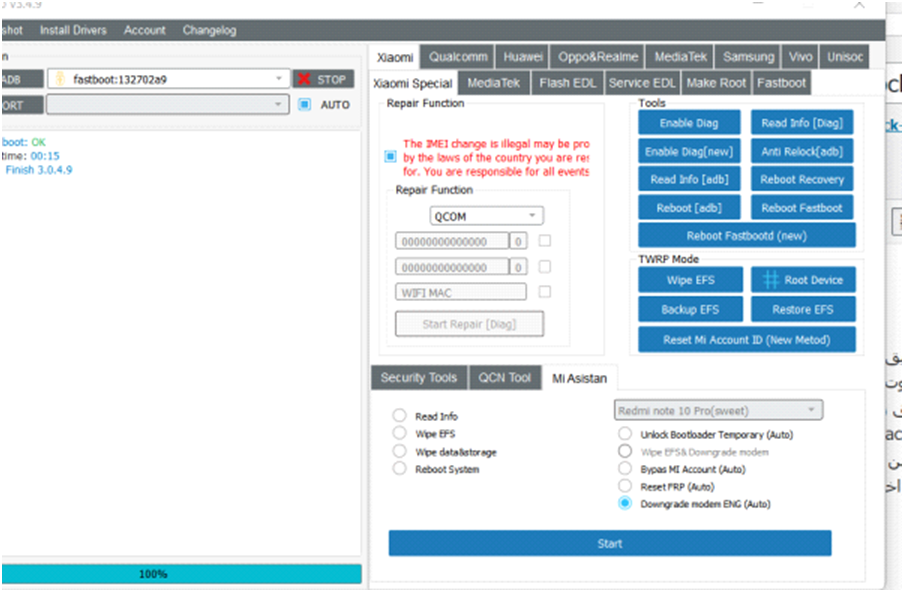904x592 pixels.
Task: Open the Changelog menu
Action: (x=209, y=30)
